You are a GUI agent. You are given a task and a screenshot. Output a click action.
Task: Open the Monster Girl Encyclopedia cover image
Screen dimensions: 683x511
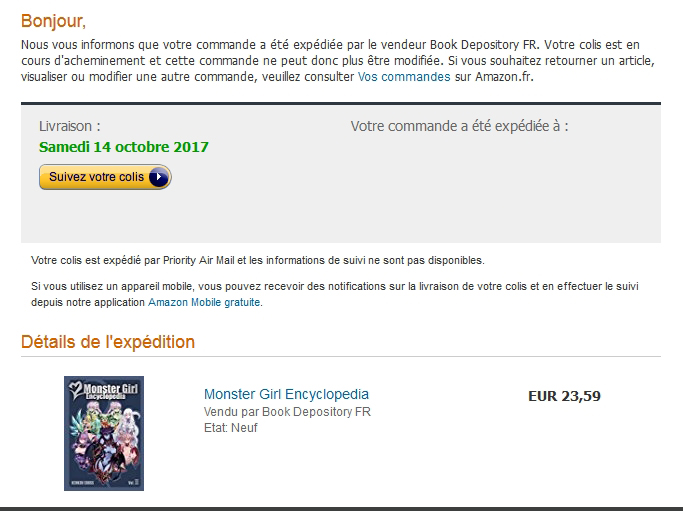[104, 433]
